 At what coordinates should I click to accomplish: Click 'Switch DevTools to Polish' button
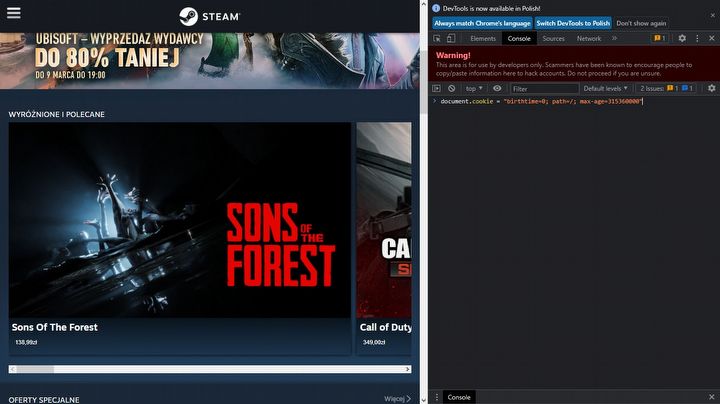coord(573,23)
